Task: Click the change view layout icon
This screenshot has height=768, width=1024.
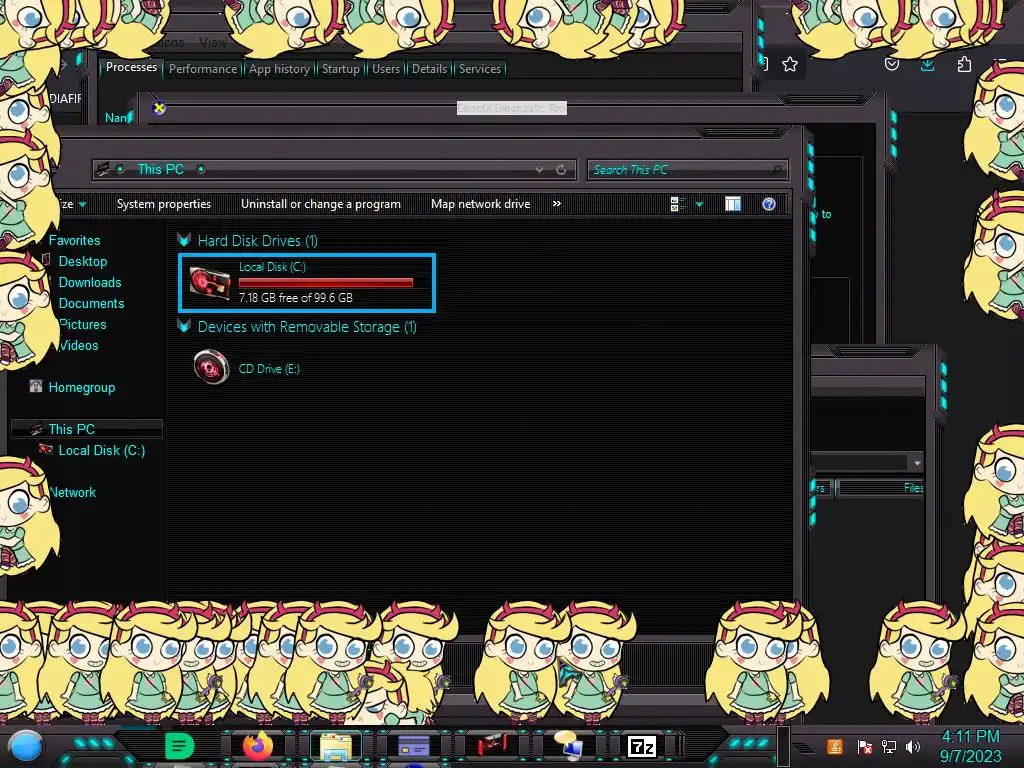Action: 678,204
